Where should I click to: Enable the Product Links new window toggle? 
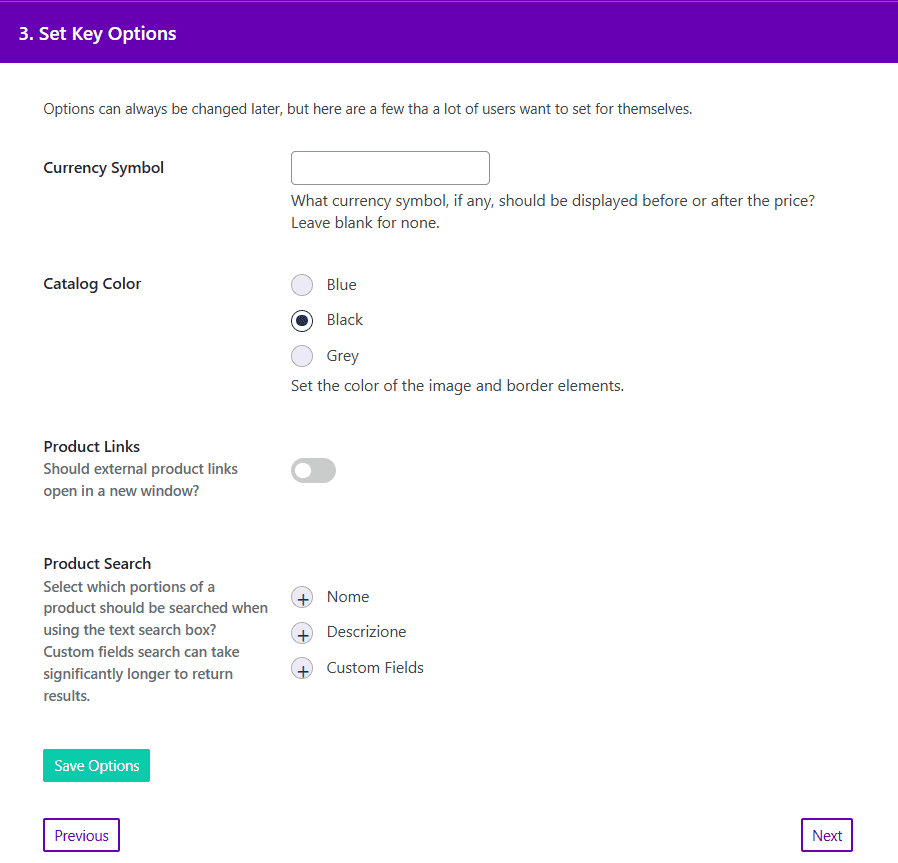point(313,470)
